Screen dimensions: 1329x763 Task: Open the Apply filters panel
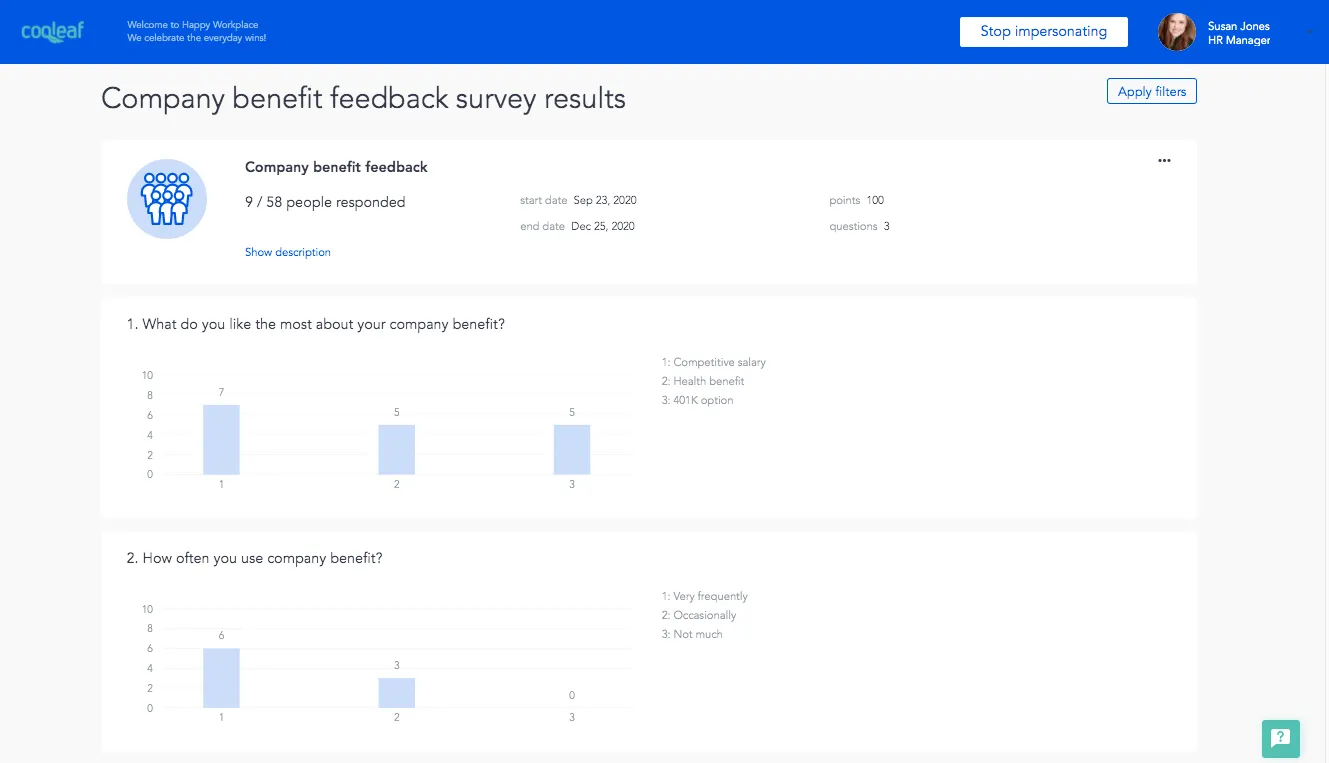pos(1151,92)
